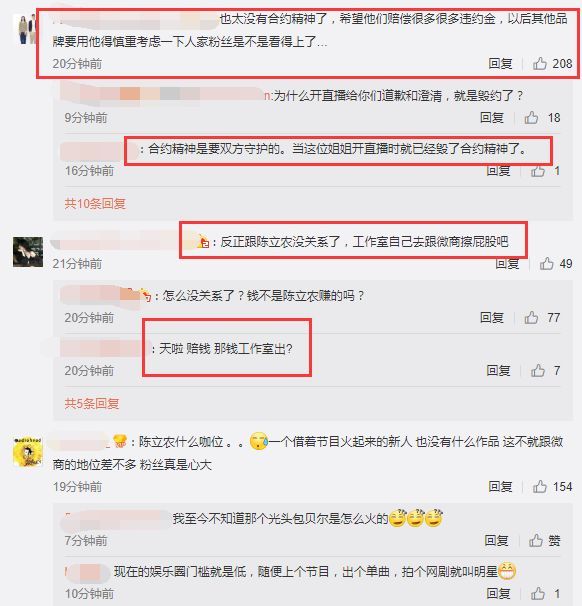Reply to the 21分钟前 陈立农没关系 comment
582x606 pixels.
tap(507, 264)
